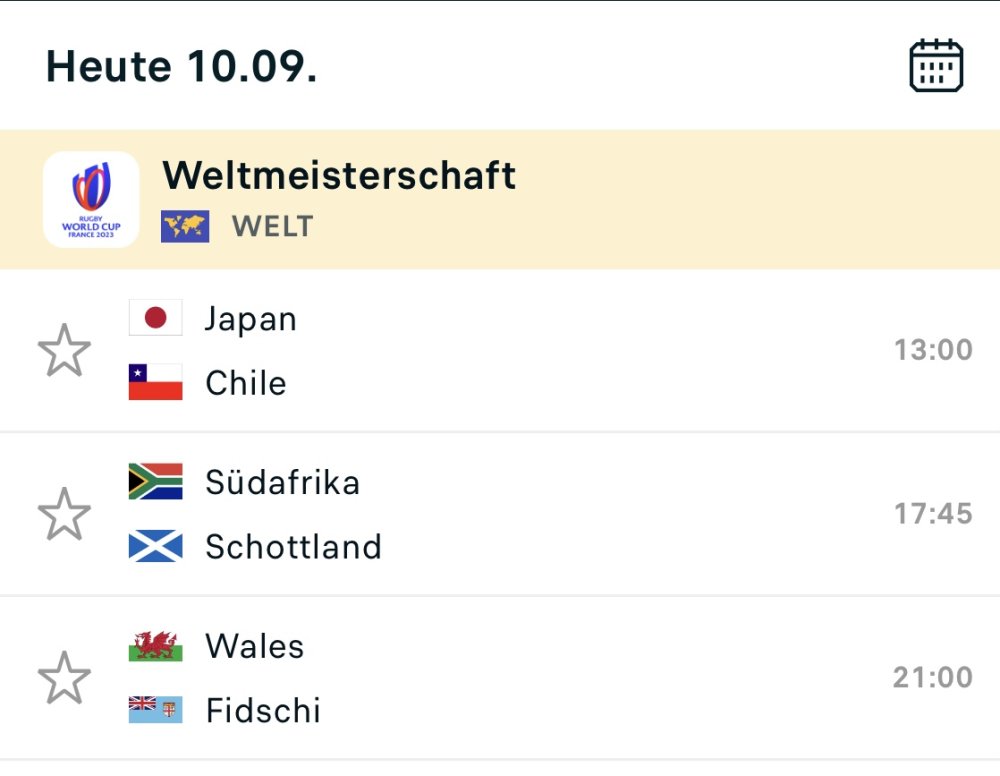This screenshot has height=776, width=1000.
Task: Click the Chile flag icon
Action: point(156,382)
